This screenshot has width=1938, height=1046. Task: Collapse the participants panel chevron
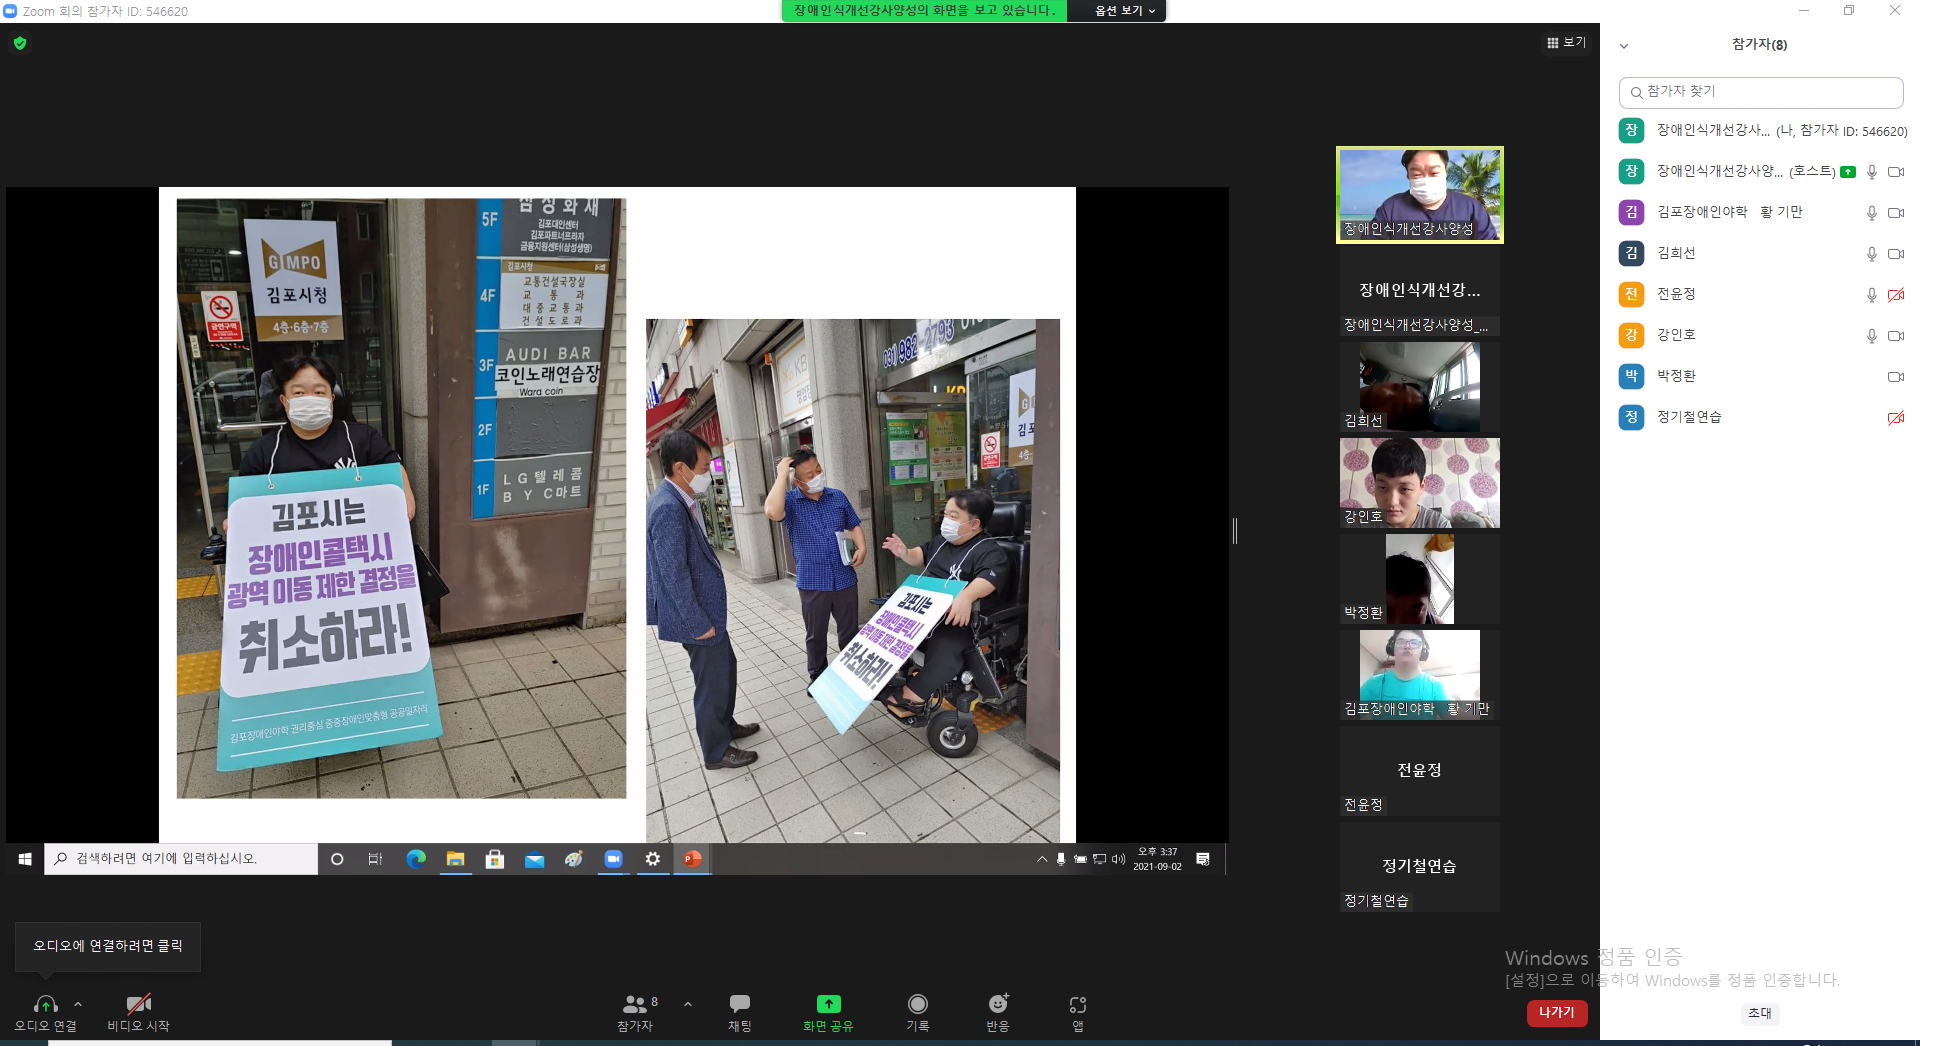[1624, 45]
